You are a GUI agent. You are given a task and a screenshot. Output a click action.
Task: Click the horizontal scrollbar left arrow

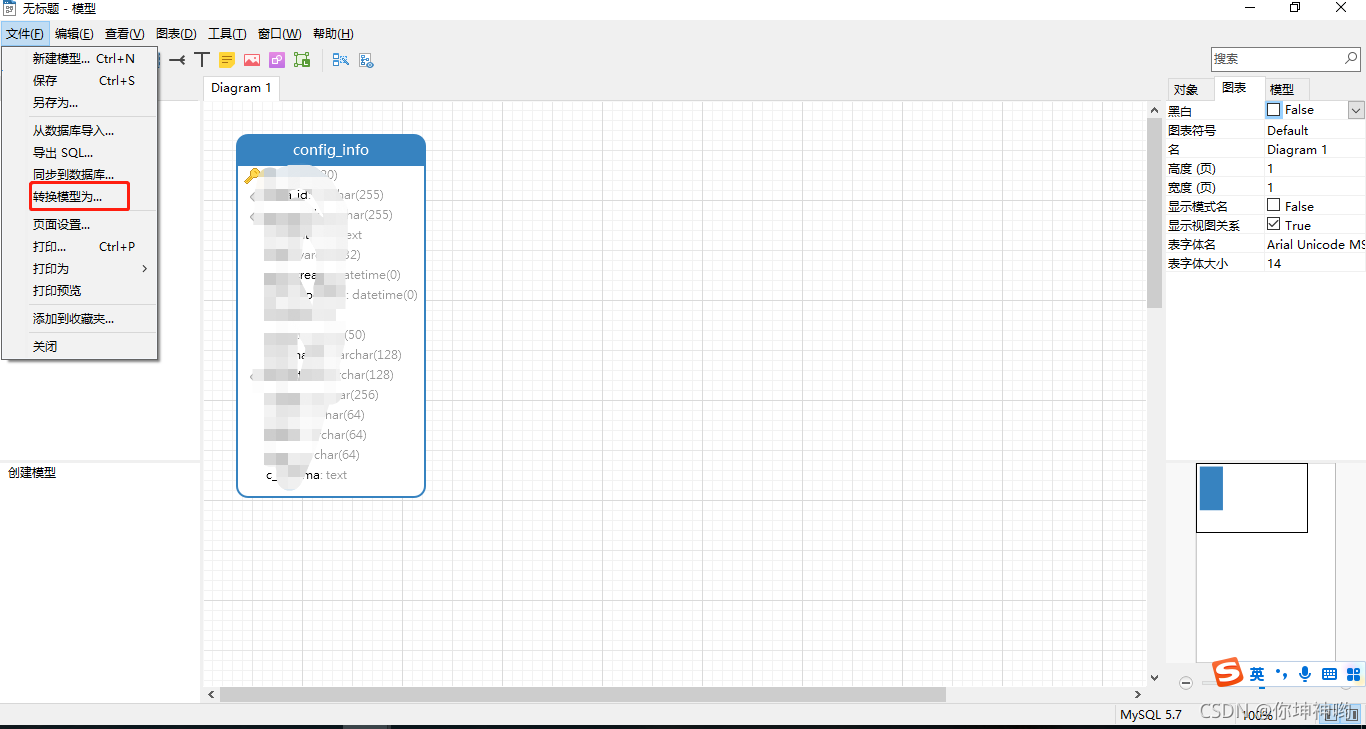(x=211, y=694)
